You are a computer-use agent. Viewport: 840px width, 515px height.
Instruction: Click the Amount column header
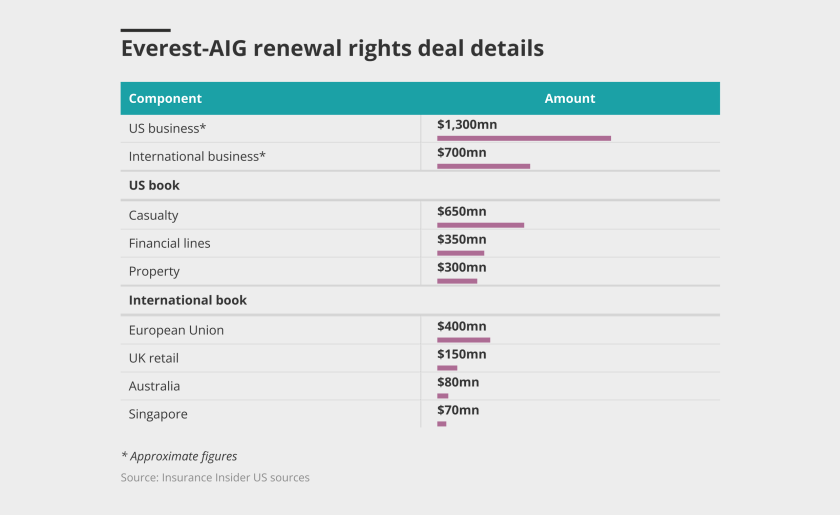click(x=570, y=98)
